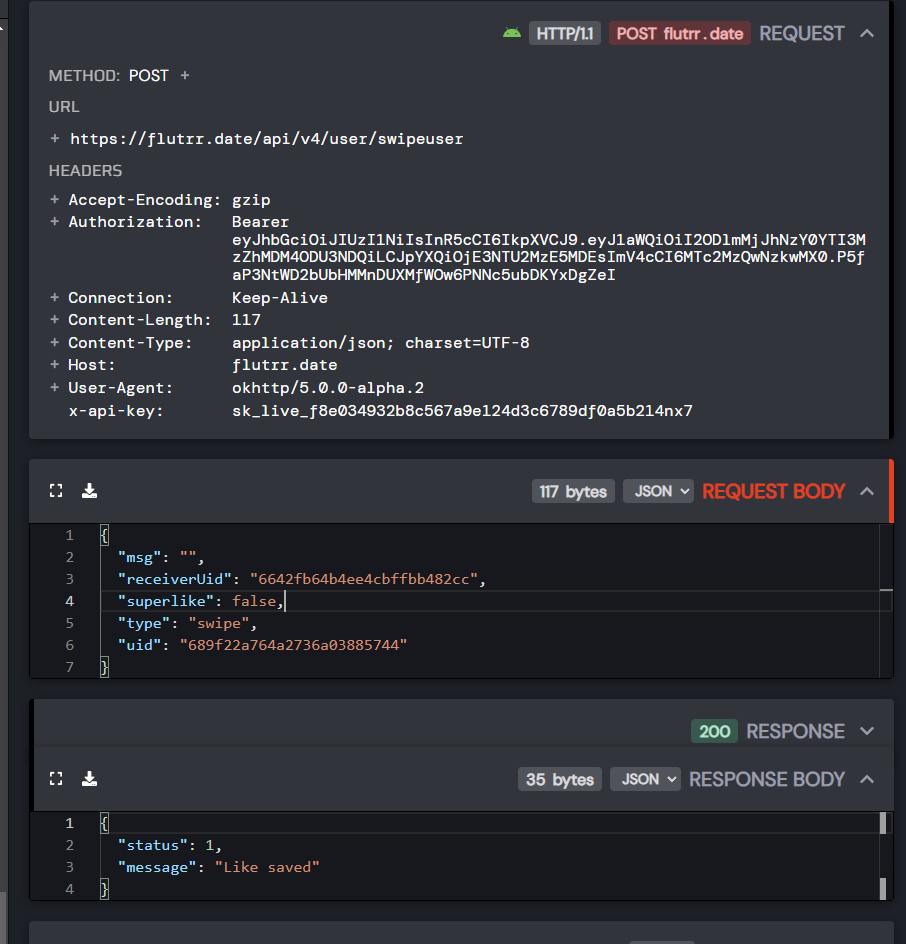906x944 pixels.
Task: Click the Android source icon in request header
Action: pyautogui.click(x=512, y=34)
